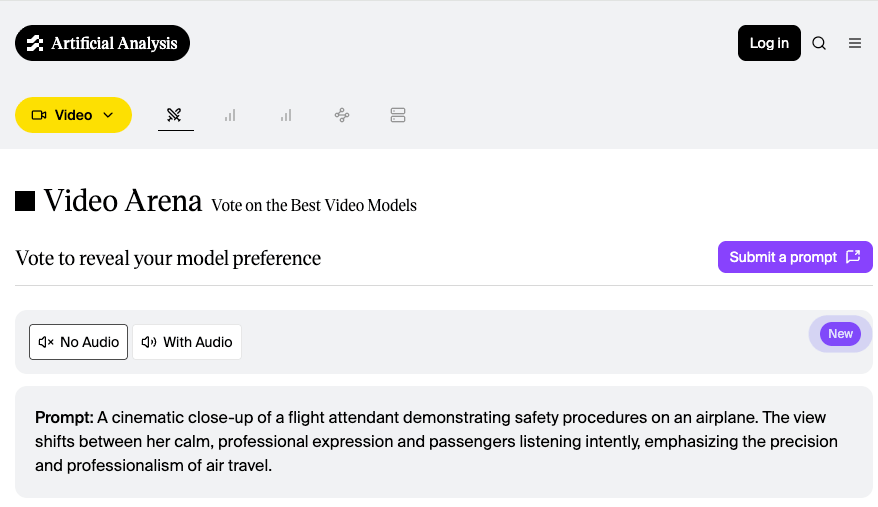Screen dimensions: 878x507
Task: Open the stacked server icon tab
Action: click(398, 115)
